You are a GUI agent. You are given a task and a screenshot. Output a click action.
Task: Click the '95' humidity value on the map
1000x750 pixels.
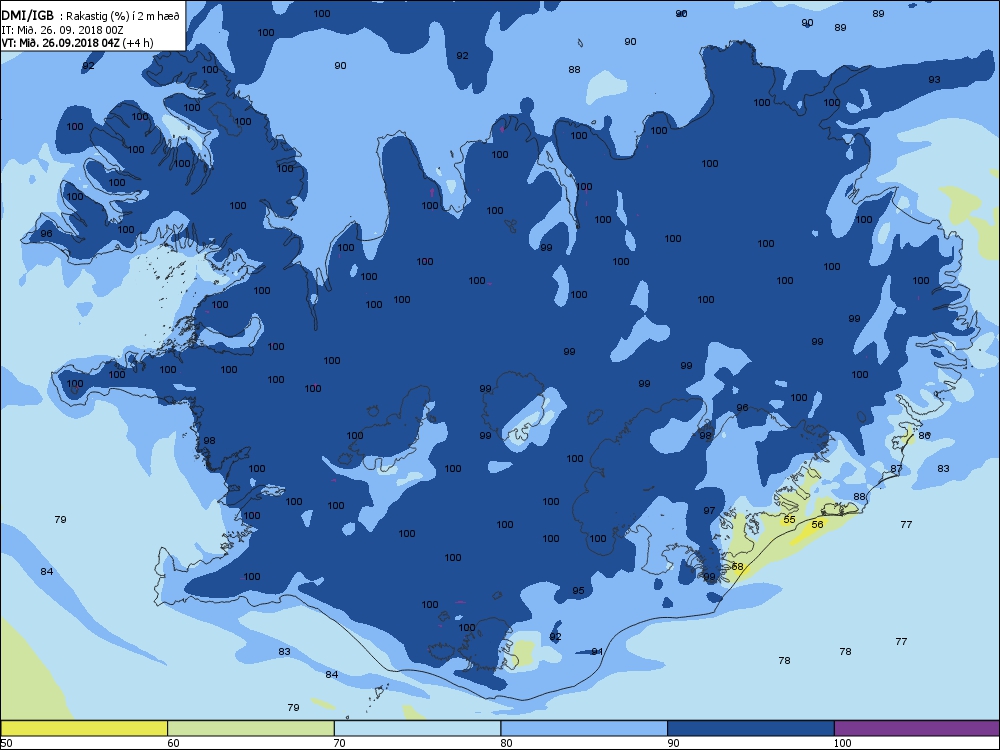click(x=578, y=591)
